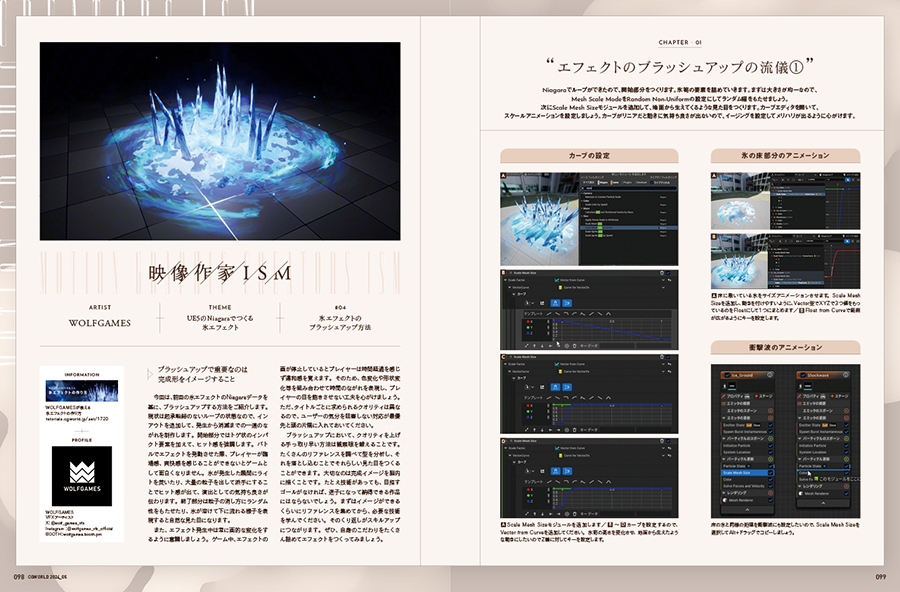Select red X curve channel in panel B

coord(528,322)
